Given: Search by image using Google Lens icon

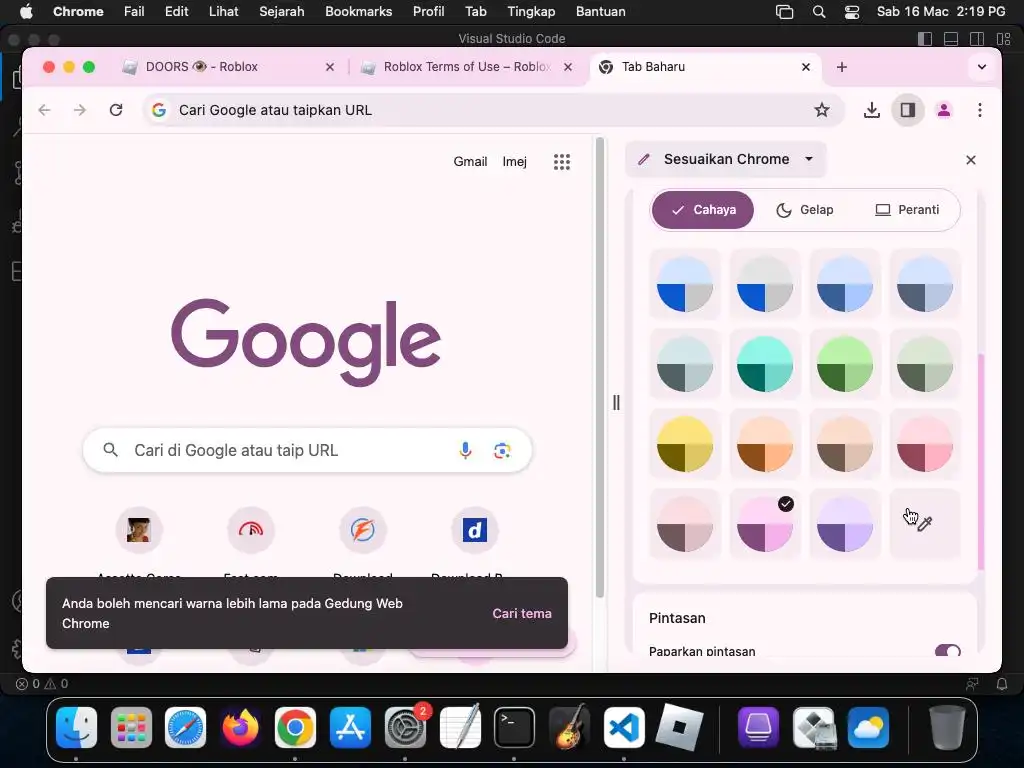Looking at the screenshot, I should (502, 450).
